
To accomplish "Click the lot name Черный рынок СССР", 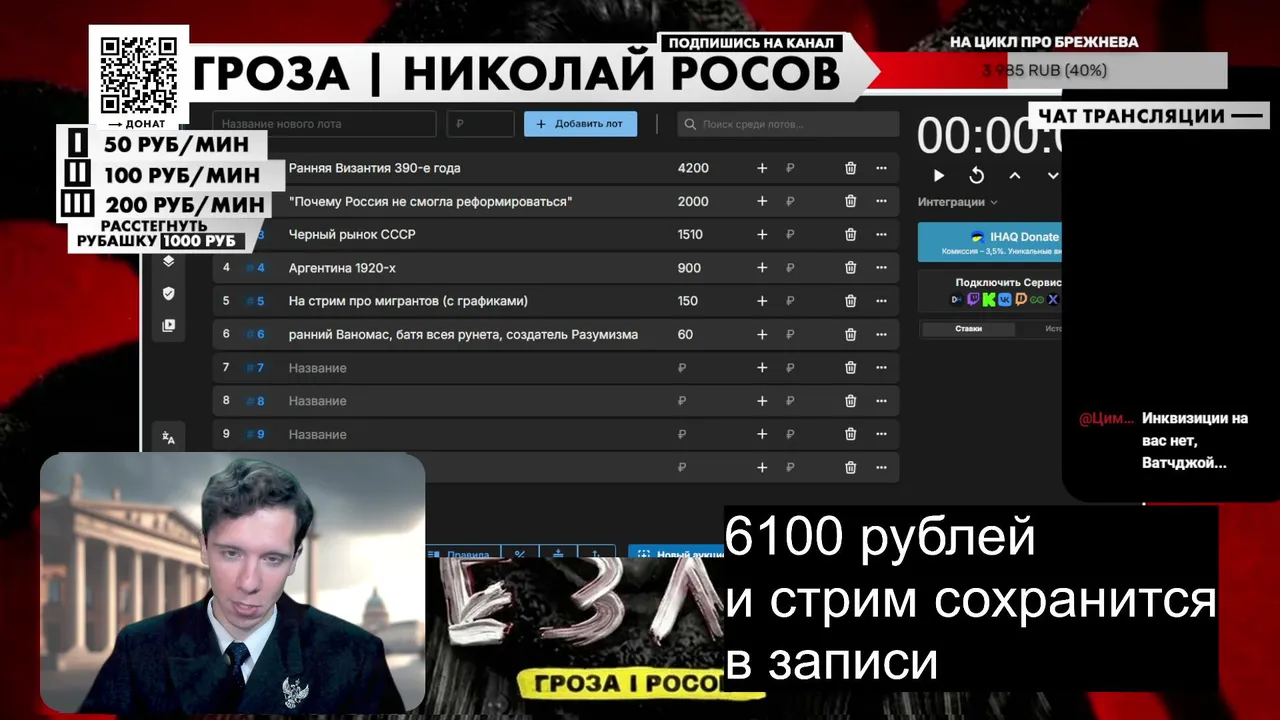I will point(352,234).
